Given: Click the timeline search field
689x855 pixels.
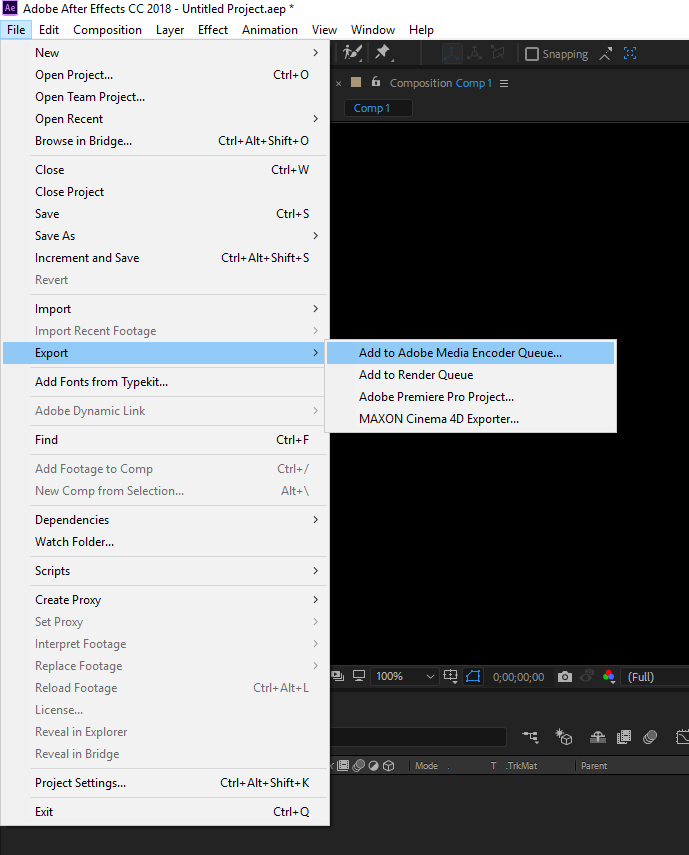Looking at the screenshot, I should (419, 737).
